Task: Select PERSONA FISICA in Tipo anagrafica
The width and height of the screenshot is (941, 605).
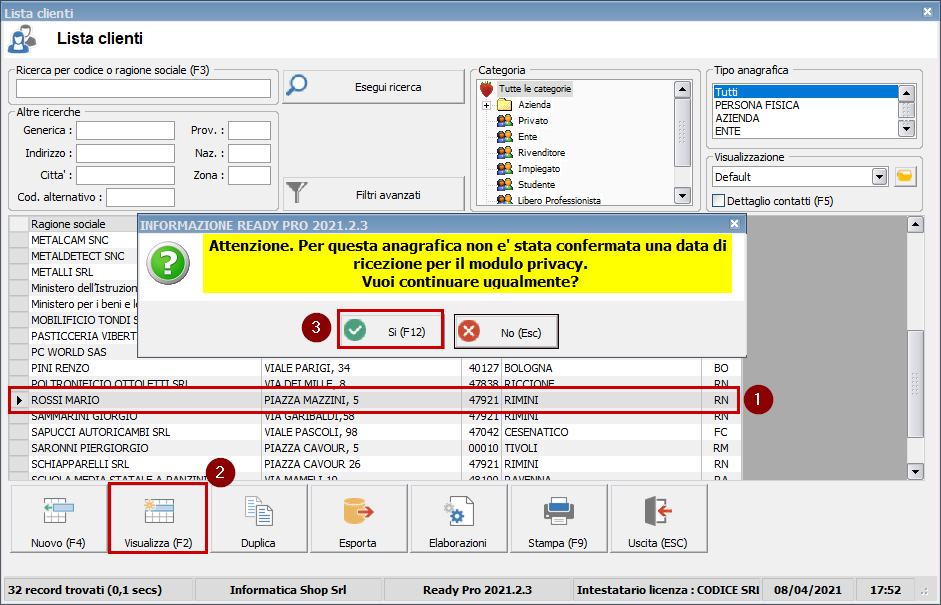Action: (805, 105)
